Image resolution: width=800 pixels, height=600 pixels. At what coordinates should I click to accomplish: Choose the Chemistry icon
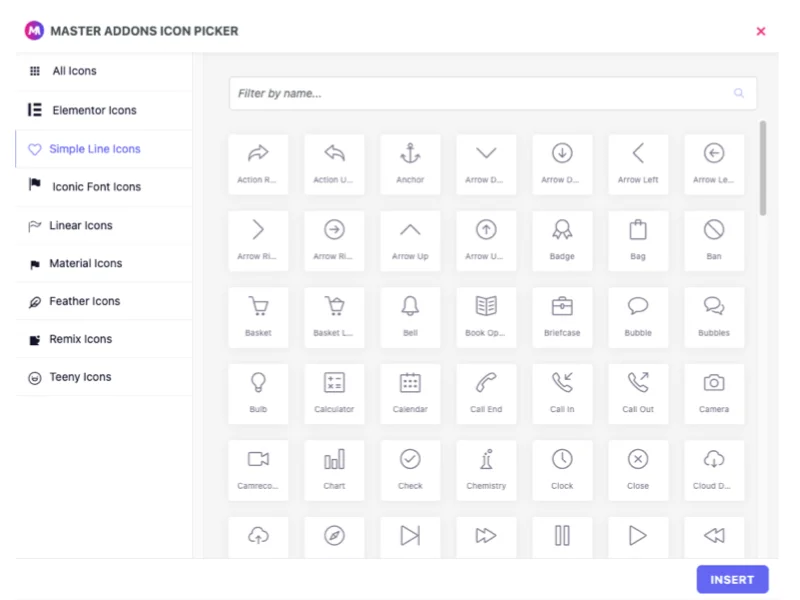pos(486,470)
